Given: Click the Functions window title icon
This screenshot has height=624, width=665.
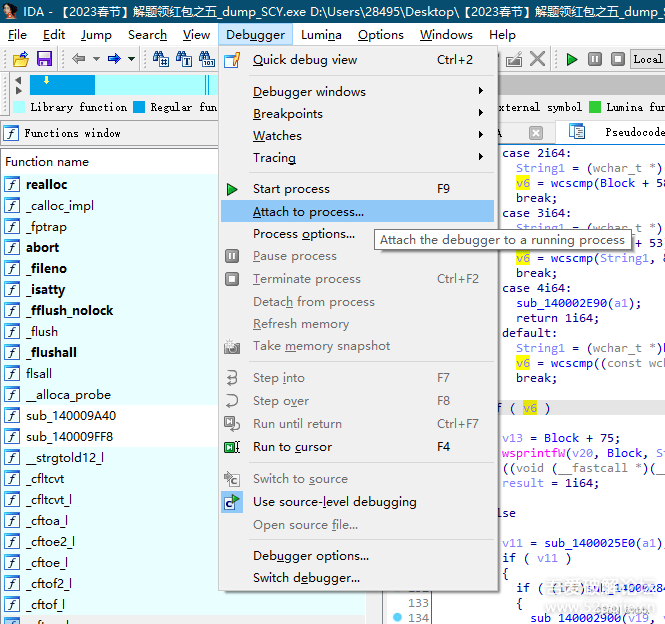Looking at the screenshot, I should [x=11, y=134].
